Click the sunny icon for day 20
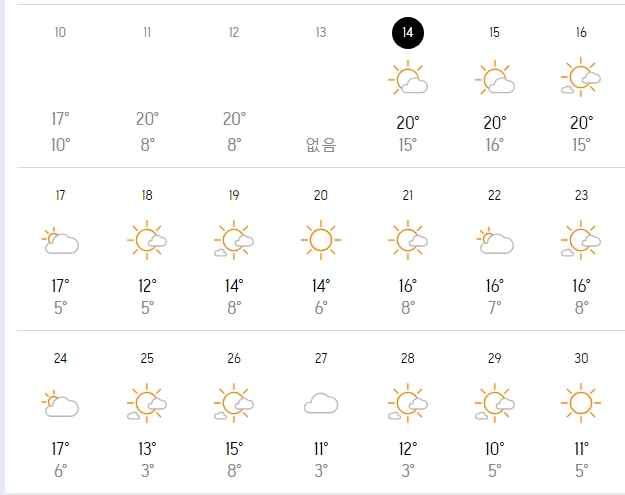 click(321, 240)
